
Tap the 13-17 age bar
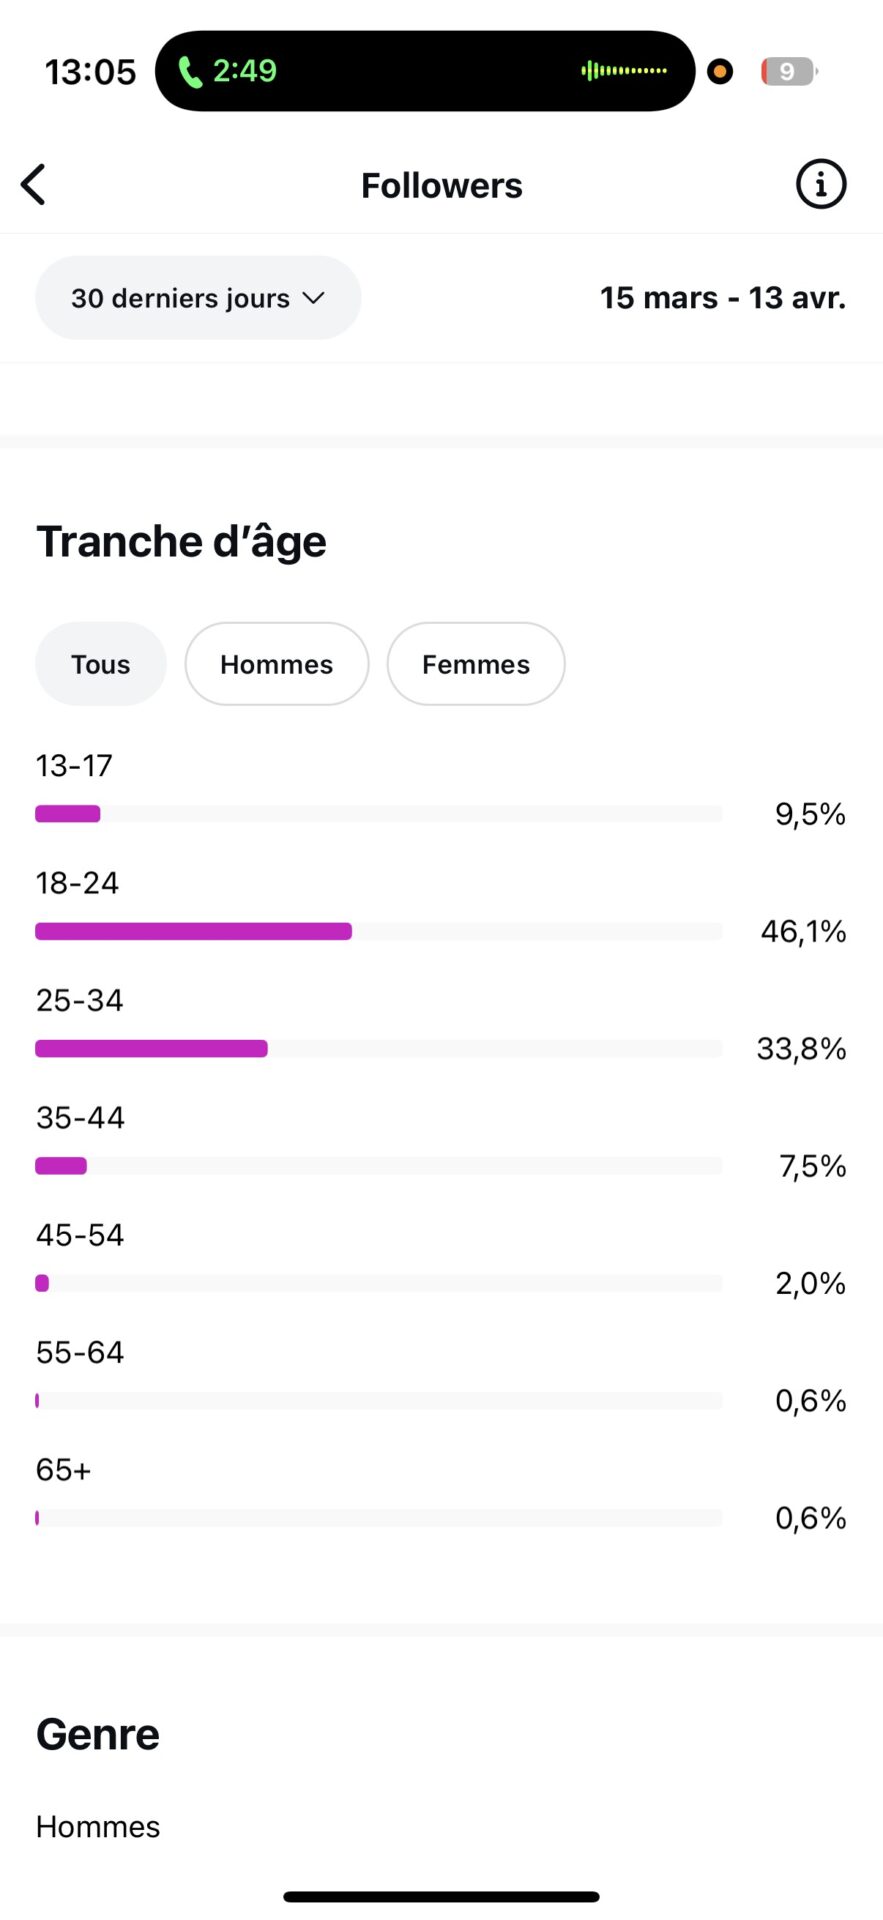point(68,814)
